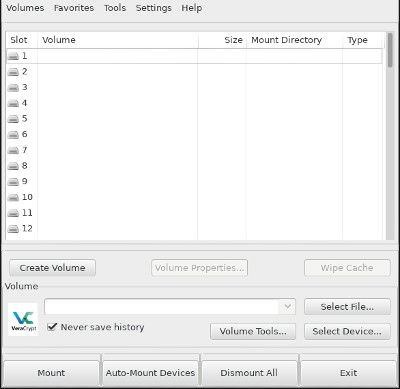
Task: Select the drive icon for slot 2
Action: pos(13,72)
